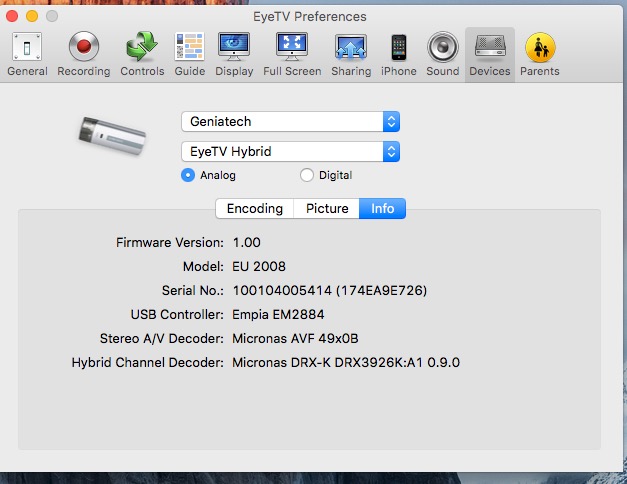Click the Firmware Version label
627x484 pixels.
[x=170, y=242]
